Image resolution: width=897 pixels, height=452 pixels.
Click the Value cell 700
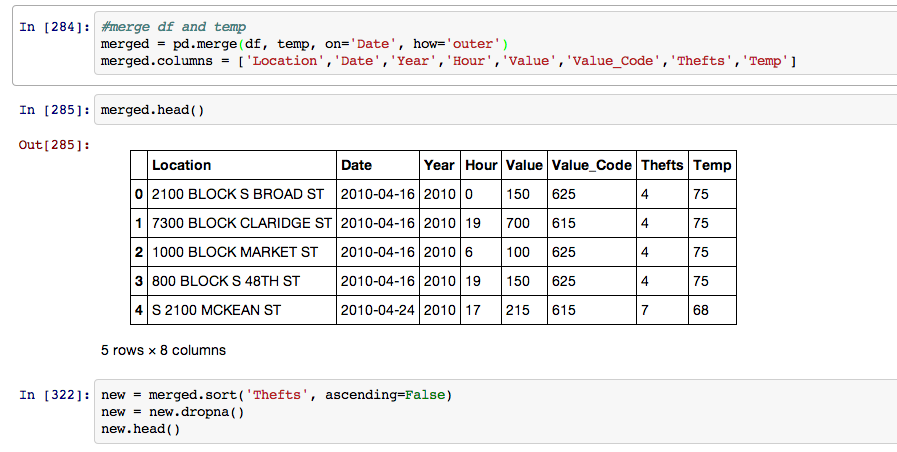pyautogui.click(x=524, y=223)
